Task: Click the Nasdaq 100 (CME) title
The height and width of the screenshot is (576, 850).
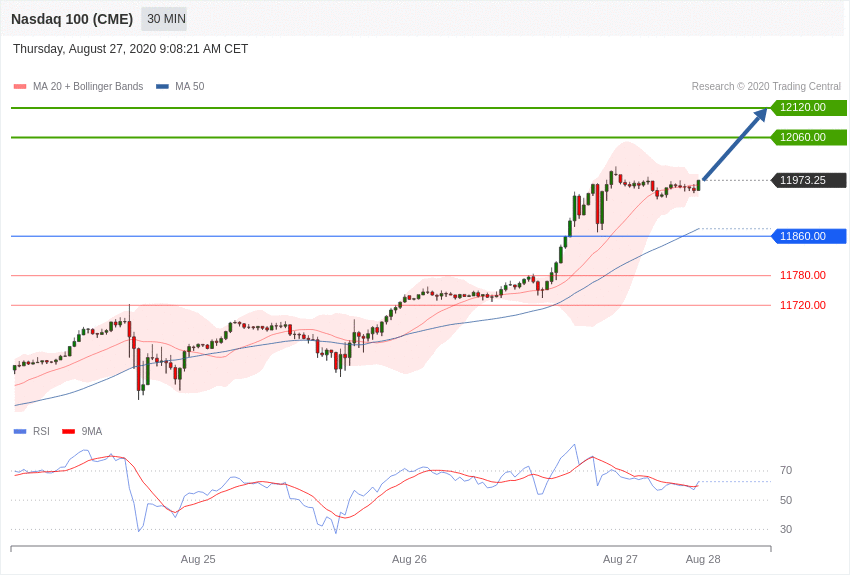Action: pyautogui.click(x=72, y=19)
